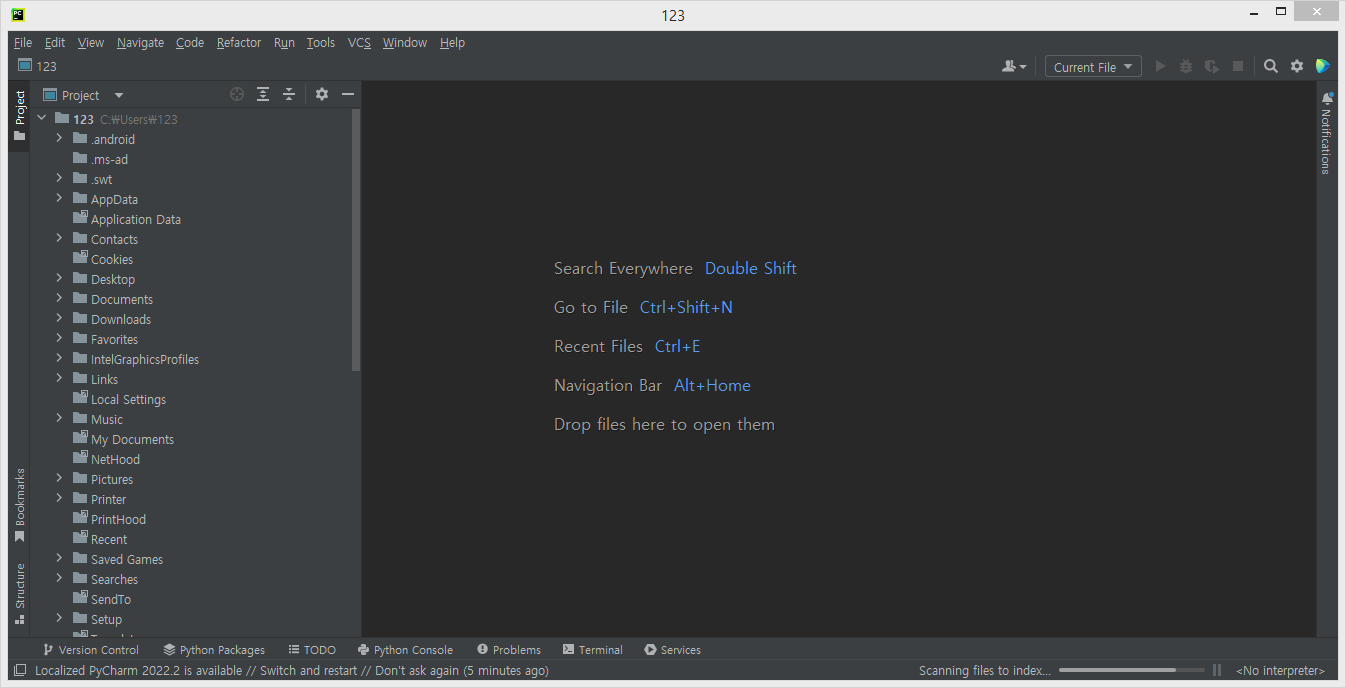Image resolution: width=1346 pixels, height=688 pixels.
Task: Open the Project view selector dropdown
Action: point(83,95)
